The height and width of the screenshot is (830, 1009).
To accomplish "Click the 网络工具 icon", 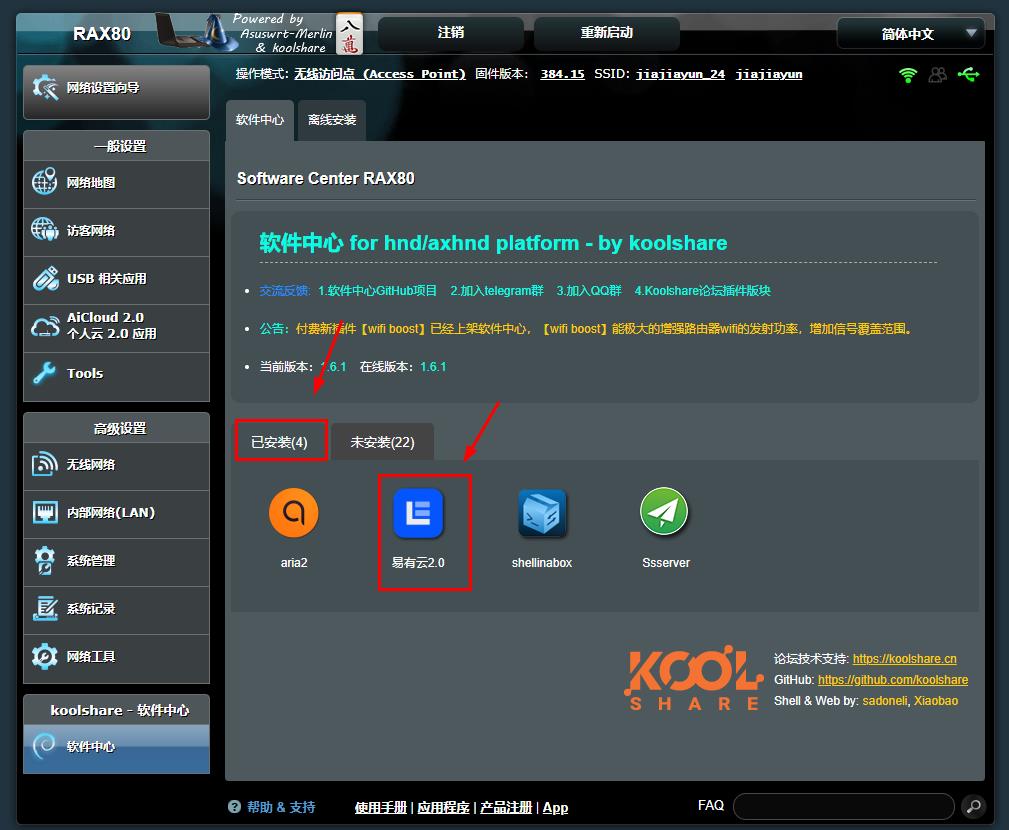I will (45, 656).
